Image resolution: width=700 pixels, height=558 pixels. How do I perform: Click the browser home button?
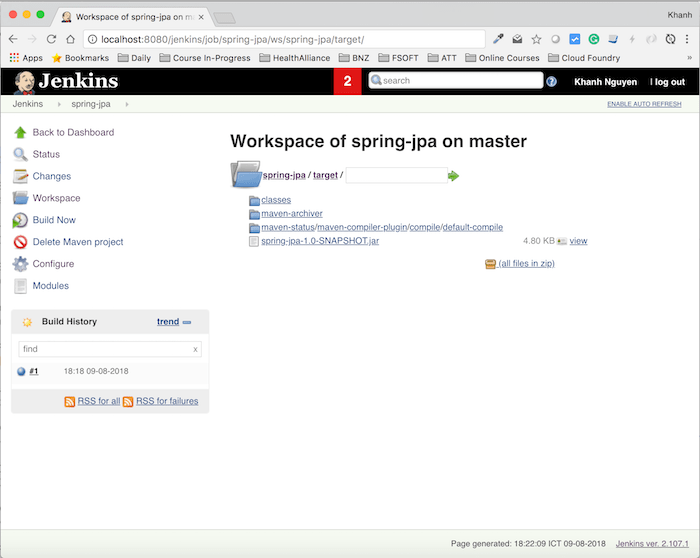click(x=71, y=39)
